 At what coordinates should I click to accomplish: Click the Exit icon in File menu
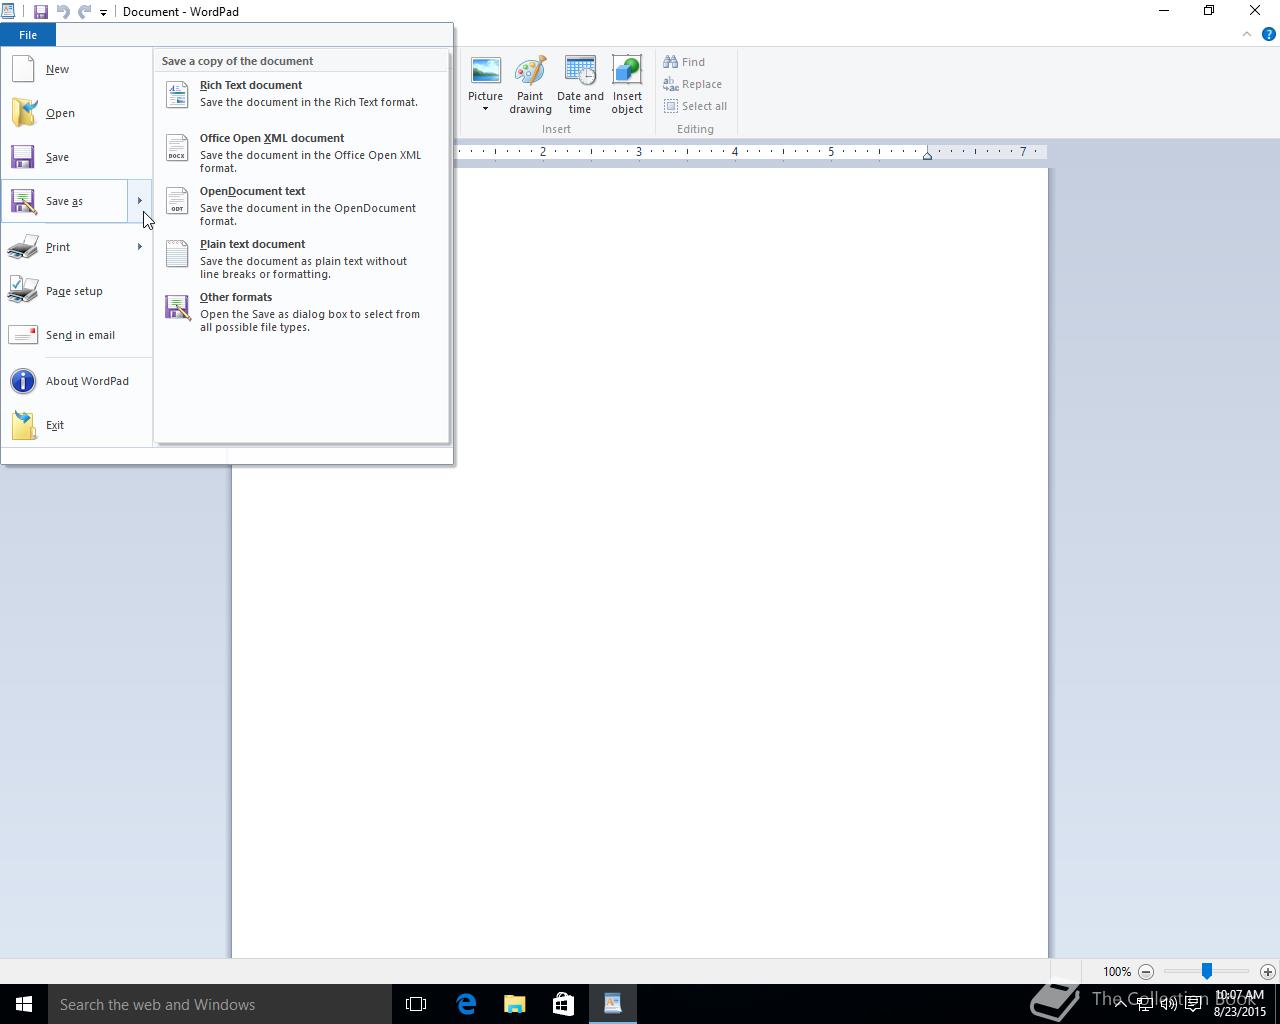tap(23, 425)
